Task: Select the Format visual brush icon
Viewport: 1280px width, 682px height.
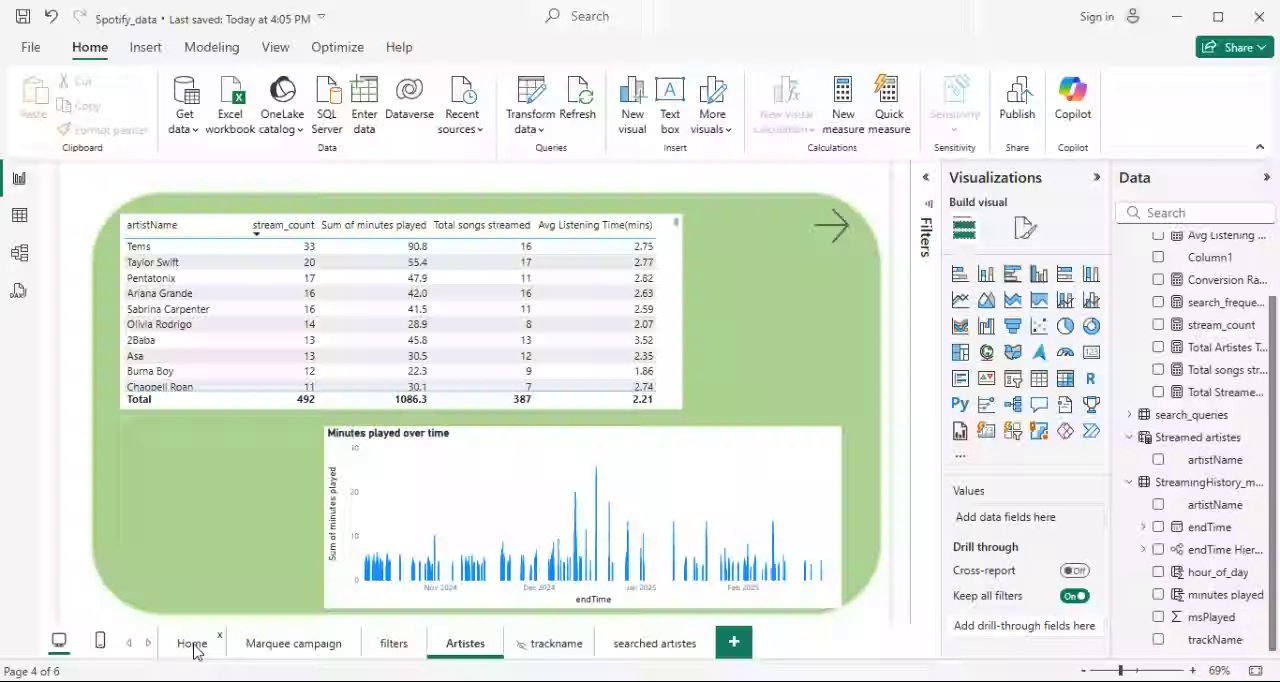Action: [1025, 229]
